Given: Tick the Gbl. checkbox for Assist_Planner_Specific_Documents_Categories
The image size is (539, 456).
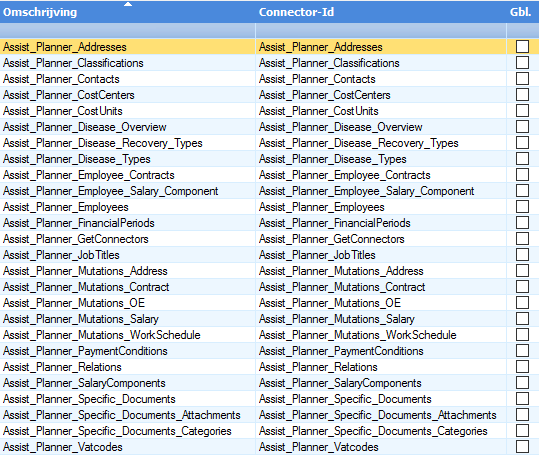Looking at the screenshot, I should [x=522, y=431].
